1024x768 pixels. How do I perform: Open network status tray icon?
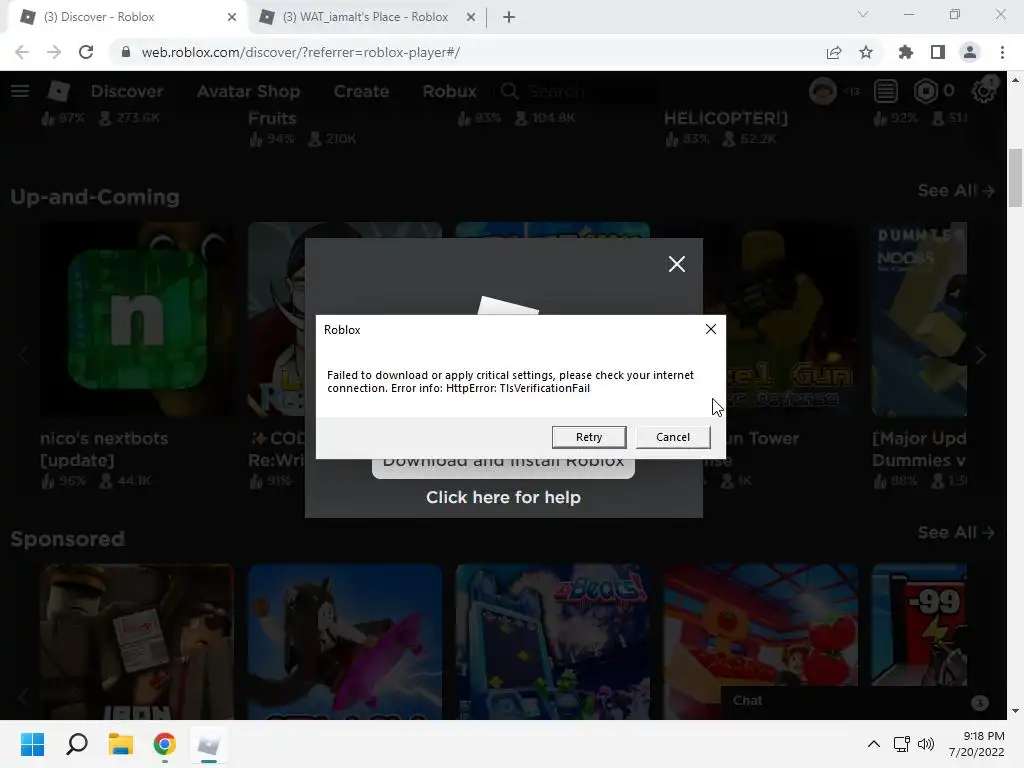coord(902,744)
